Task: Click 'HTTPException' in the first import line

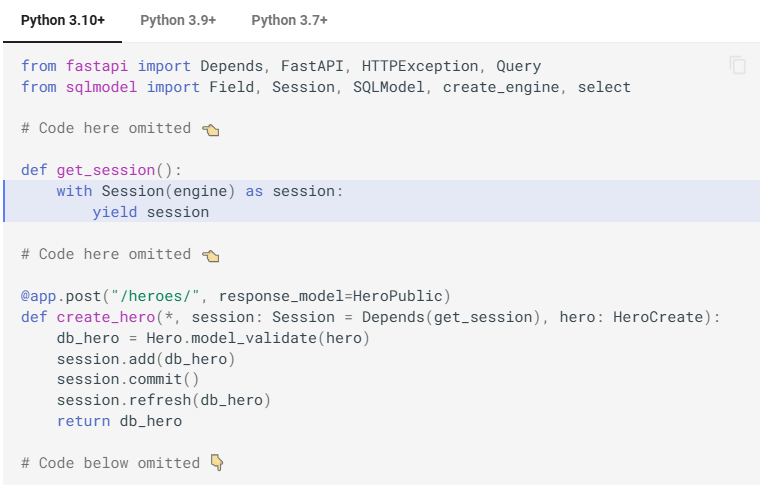Action: pyautogui.click(x=420, y=66)
